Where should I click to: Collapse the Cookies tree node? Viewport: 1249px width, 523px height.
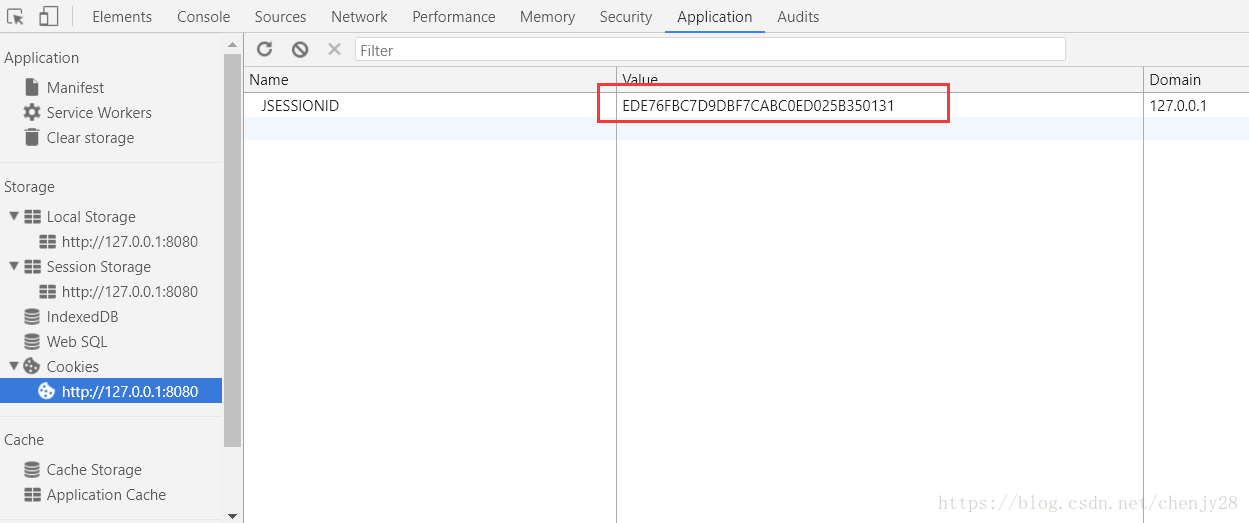14,366
